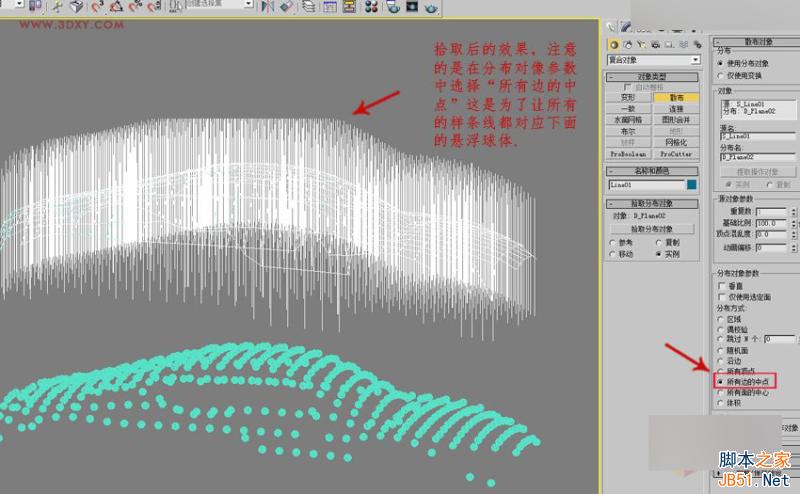The height and width of the screenshot is (494, 800).
Task: Select the 体积 distribution radio
Action: pos(720,403)
